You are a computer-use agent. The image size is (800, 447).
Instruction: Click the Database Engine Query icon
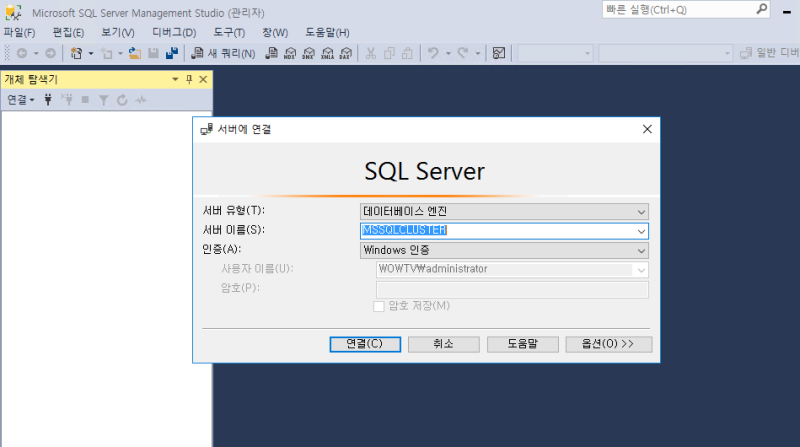click(271, 53)
